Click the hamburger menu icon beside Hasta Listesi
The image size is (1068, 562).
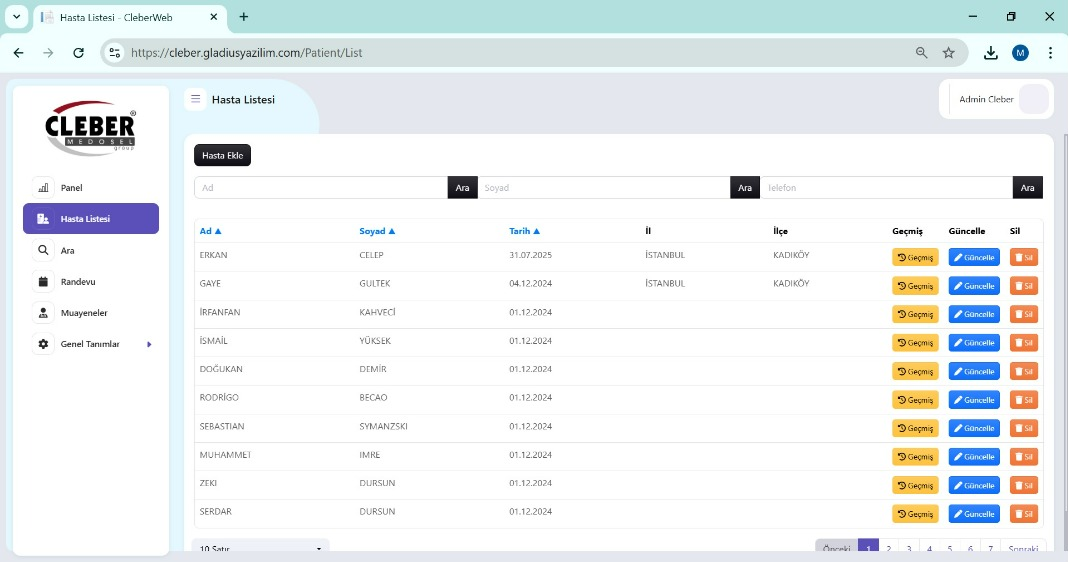196,99
